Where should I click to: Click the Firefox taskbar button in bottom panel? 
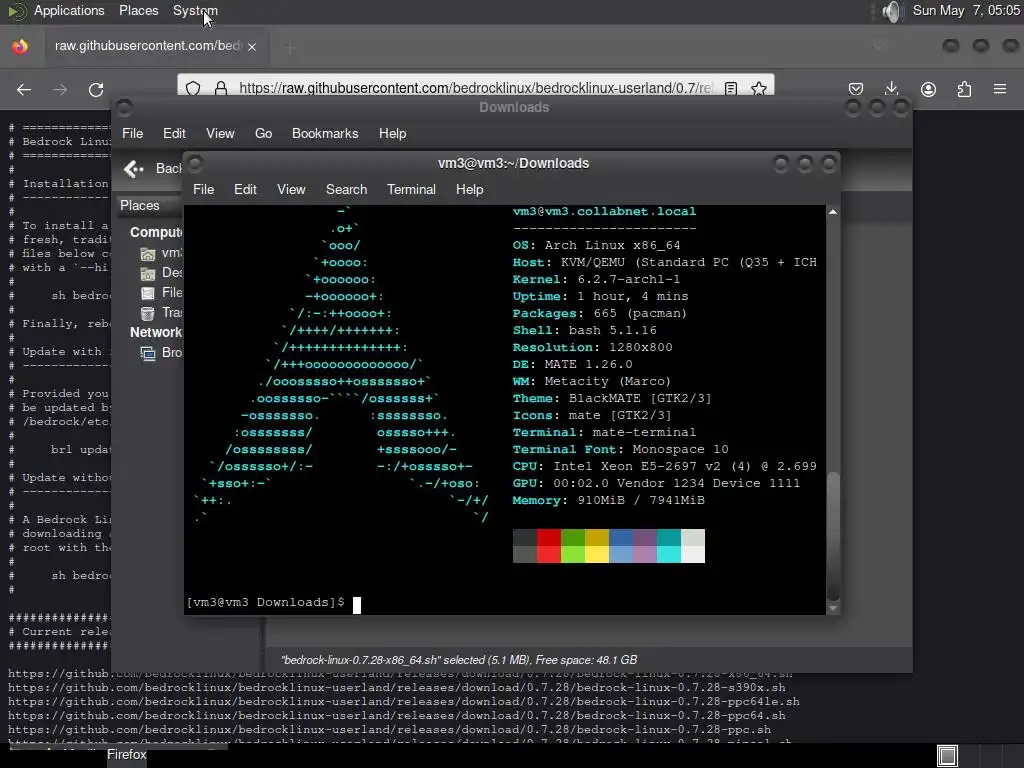click(127, 755)
